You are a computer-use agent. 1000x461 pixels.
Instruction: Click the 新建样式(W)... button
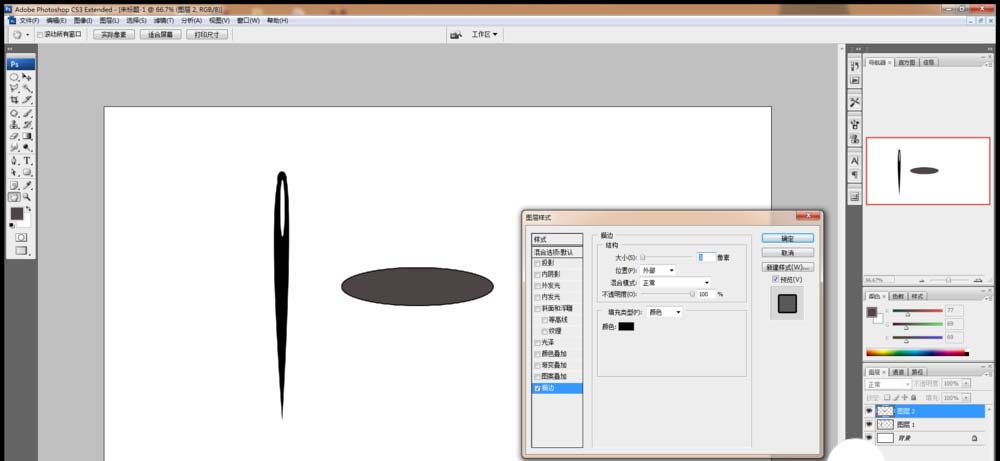pyautogui.click(x=788, y=267)
